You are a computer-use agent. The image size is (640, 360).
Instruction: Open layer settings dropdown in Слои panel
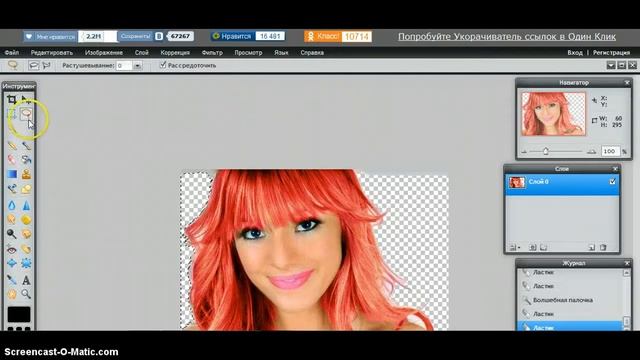[514, 247]
